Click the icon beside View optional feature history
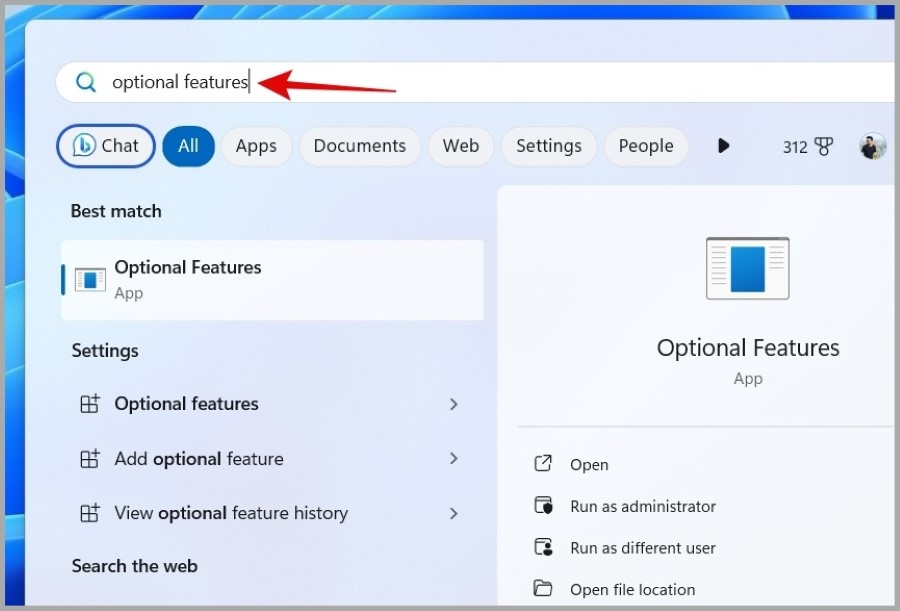Screen dimensions: 900x611 [x=90, y=513]
